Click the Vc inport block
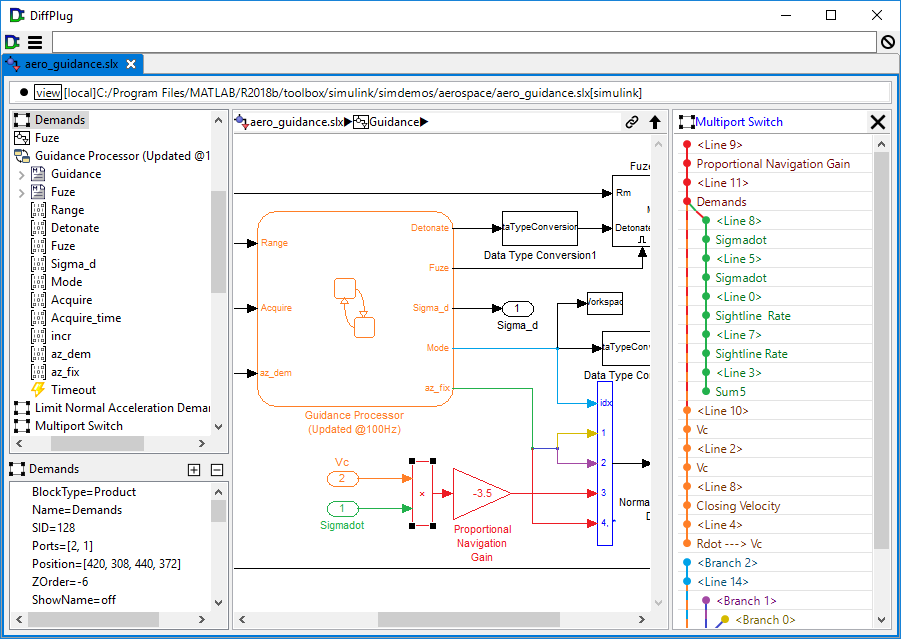This screenshot has width=901, height=639. click(x=342, y=478)
